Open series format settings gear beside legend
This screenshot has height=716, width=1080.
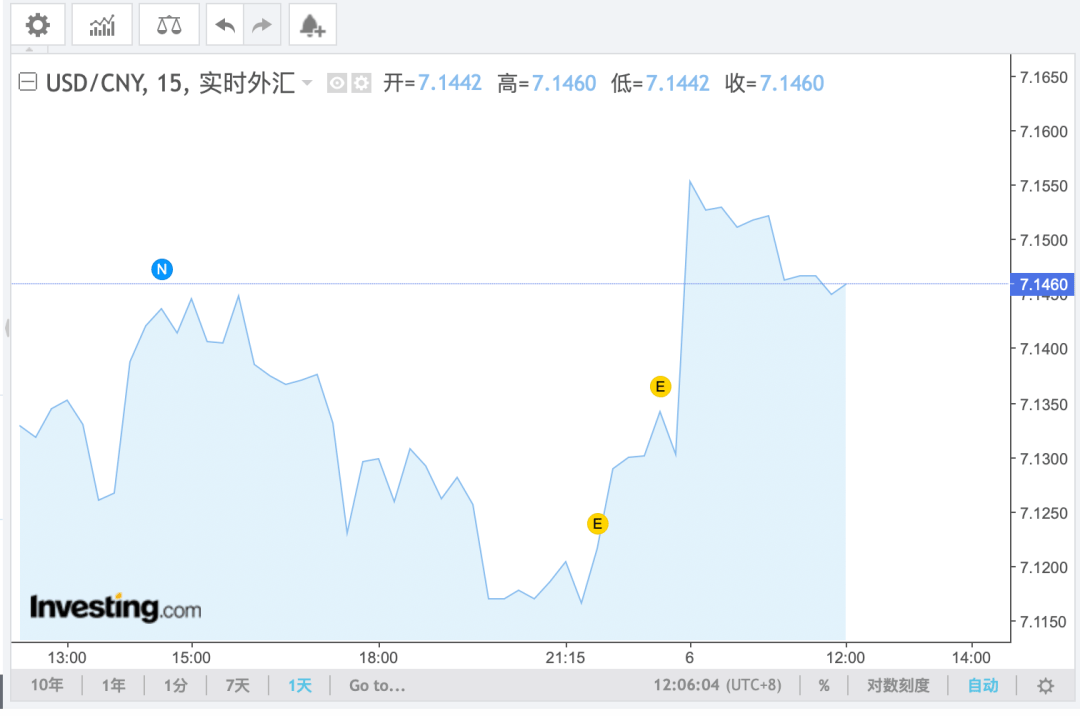[361, 83]
